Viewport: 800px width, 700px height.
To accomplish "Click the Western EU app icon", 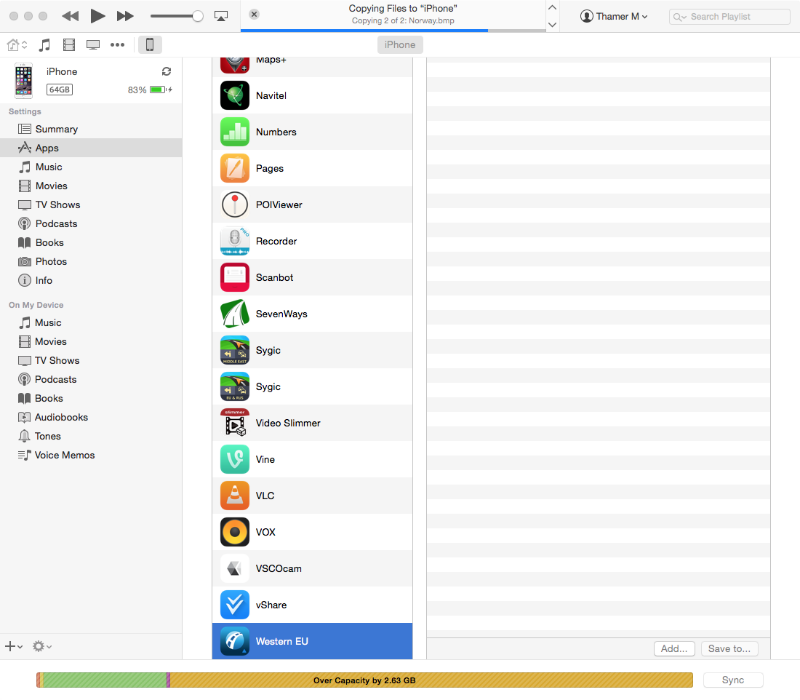I will tap(235, 641).
